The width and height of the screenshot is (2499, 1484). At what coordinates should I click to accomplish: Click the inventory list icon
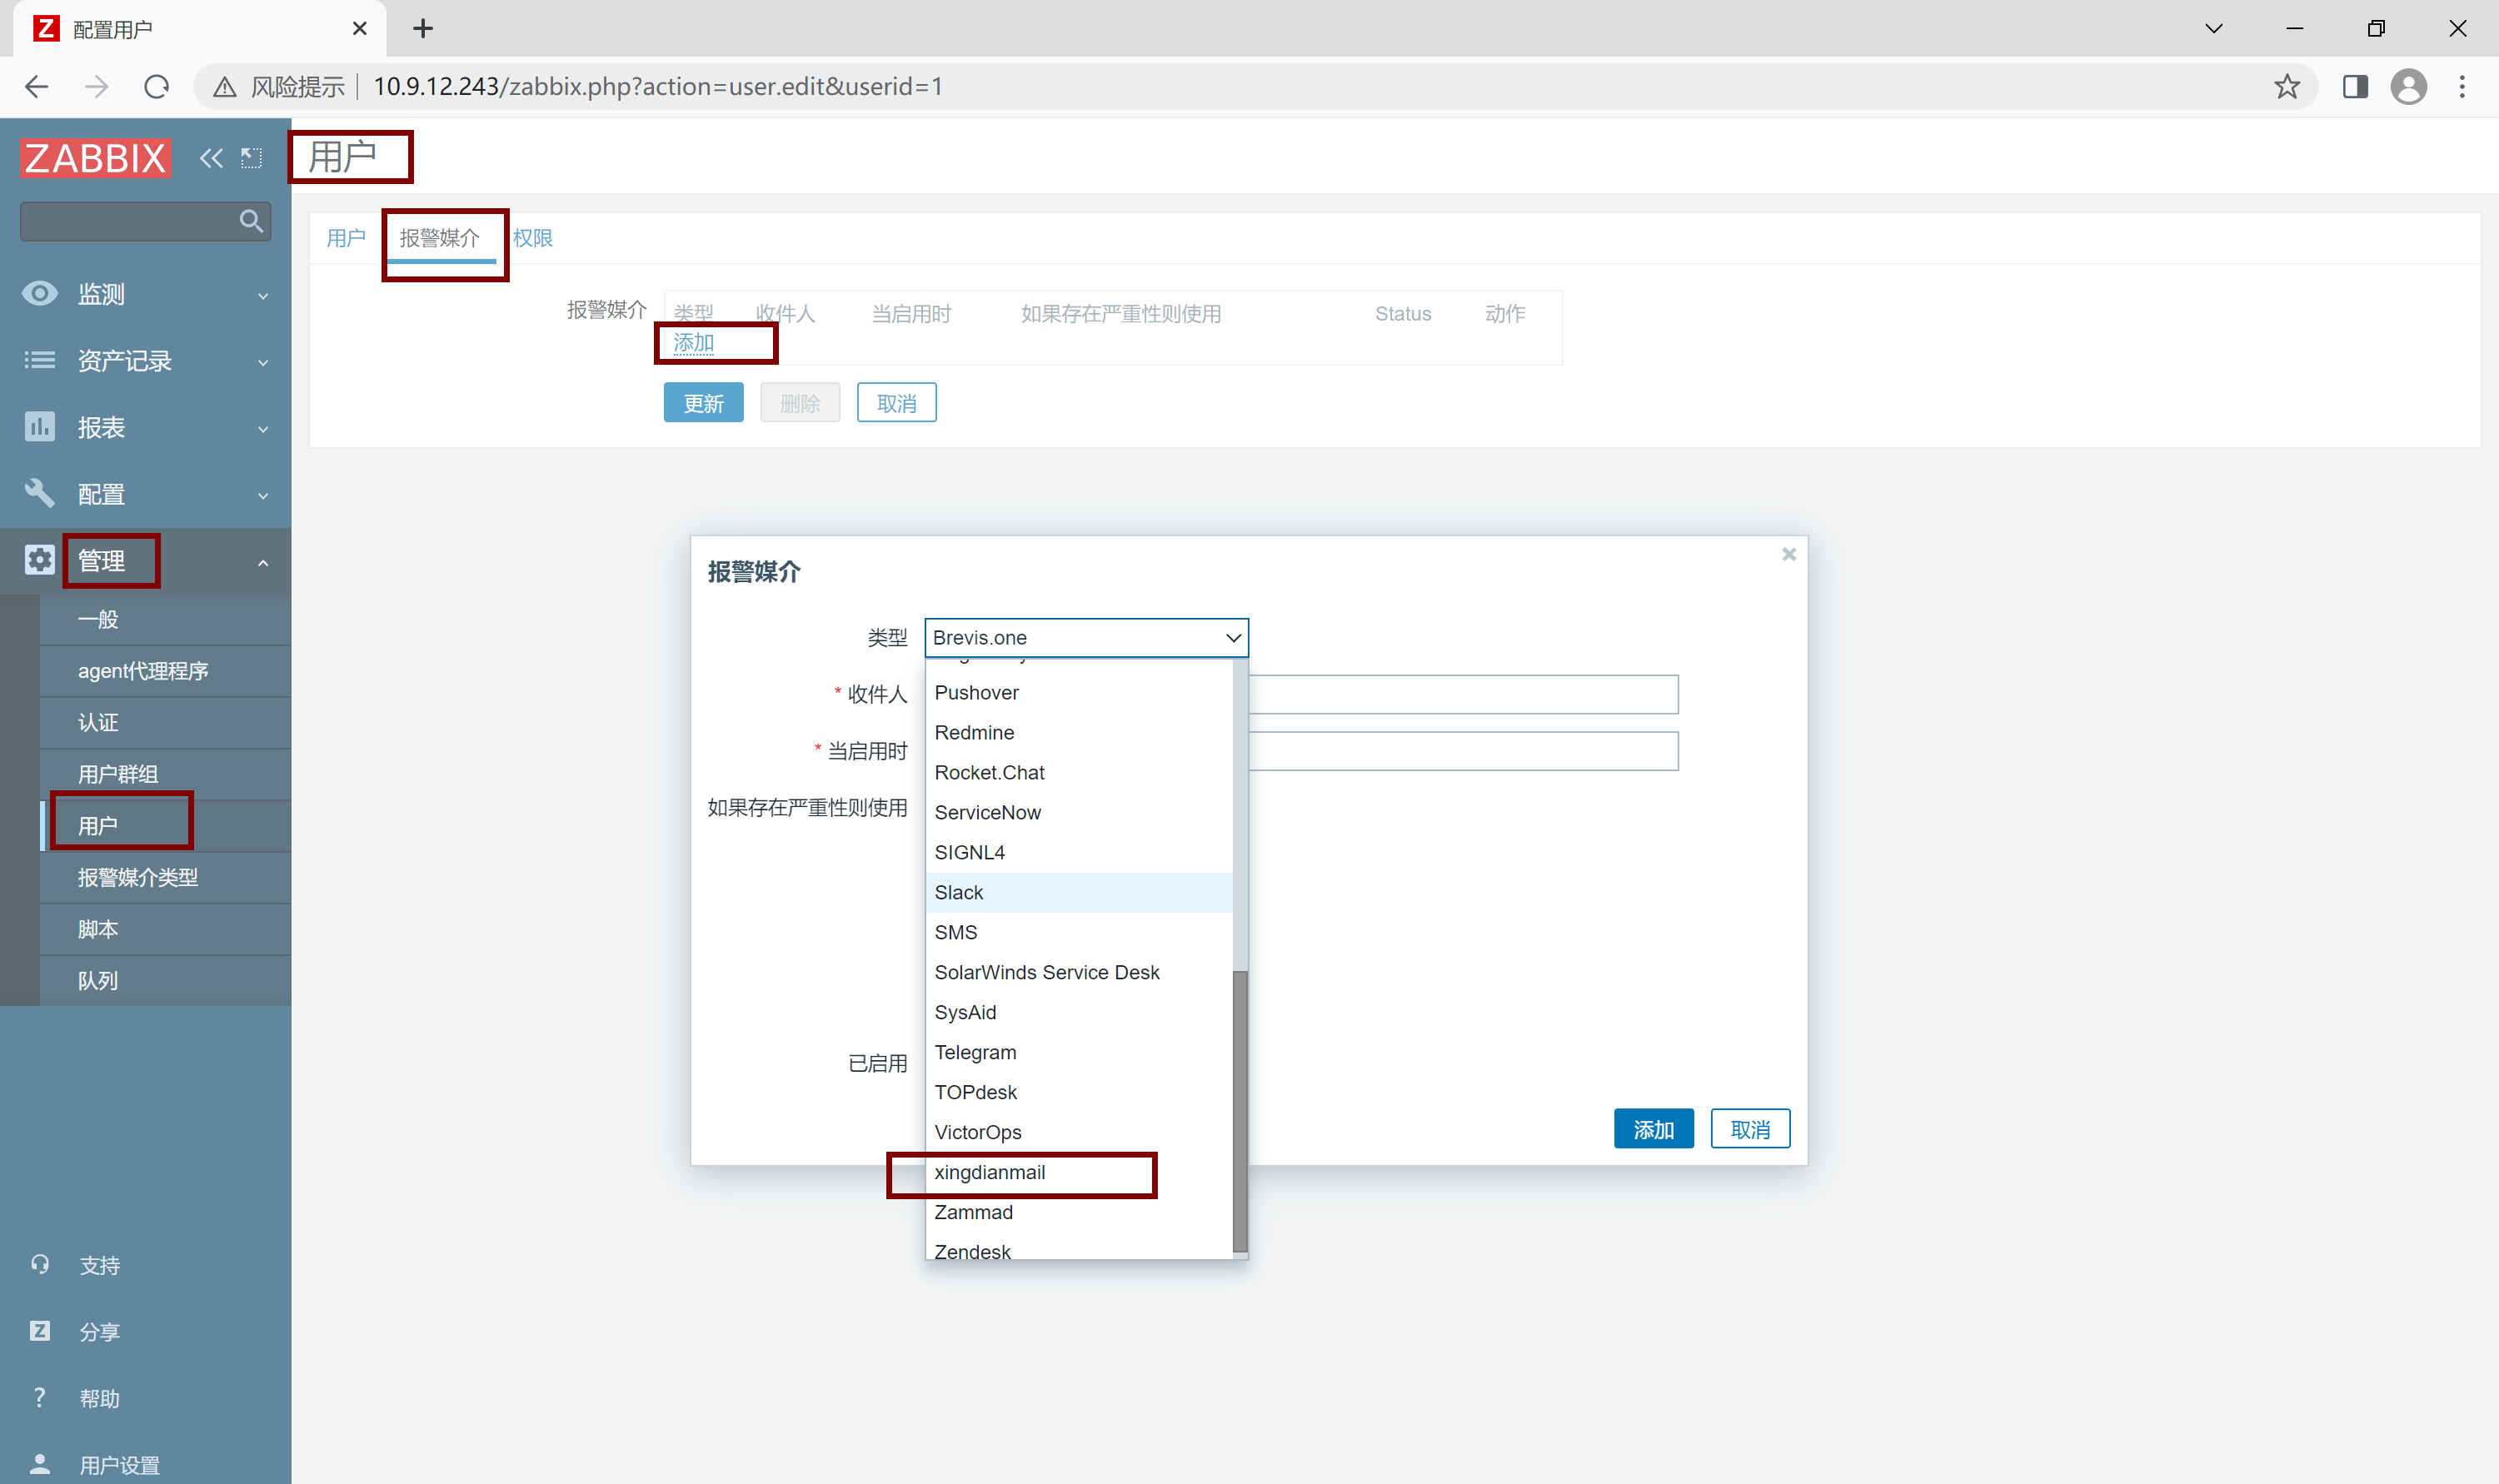click(x=40, y=360)
